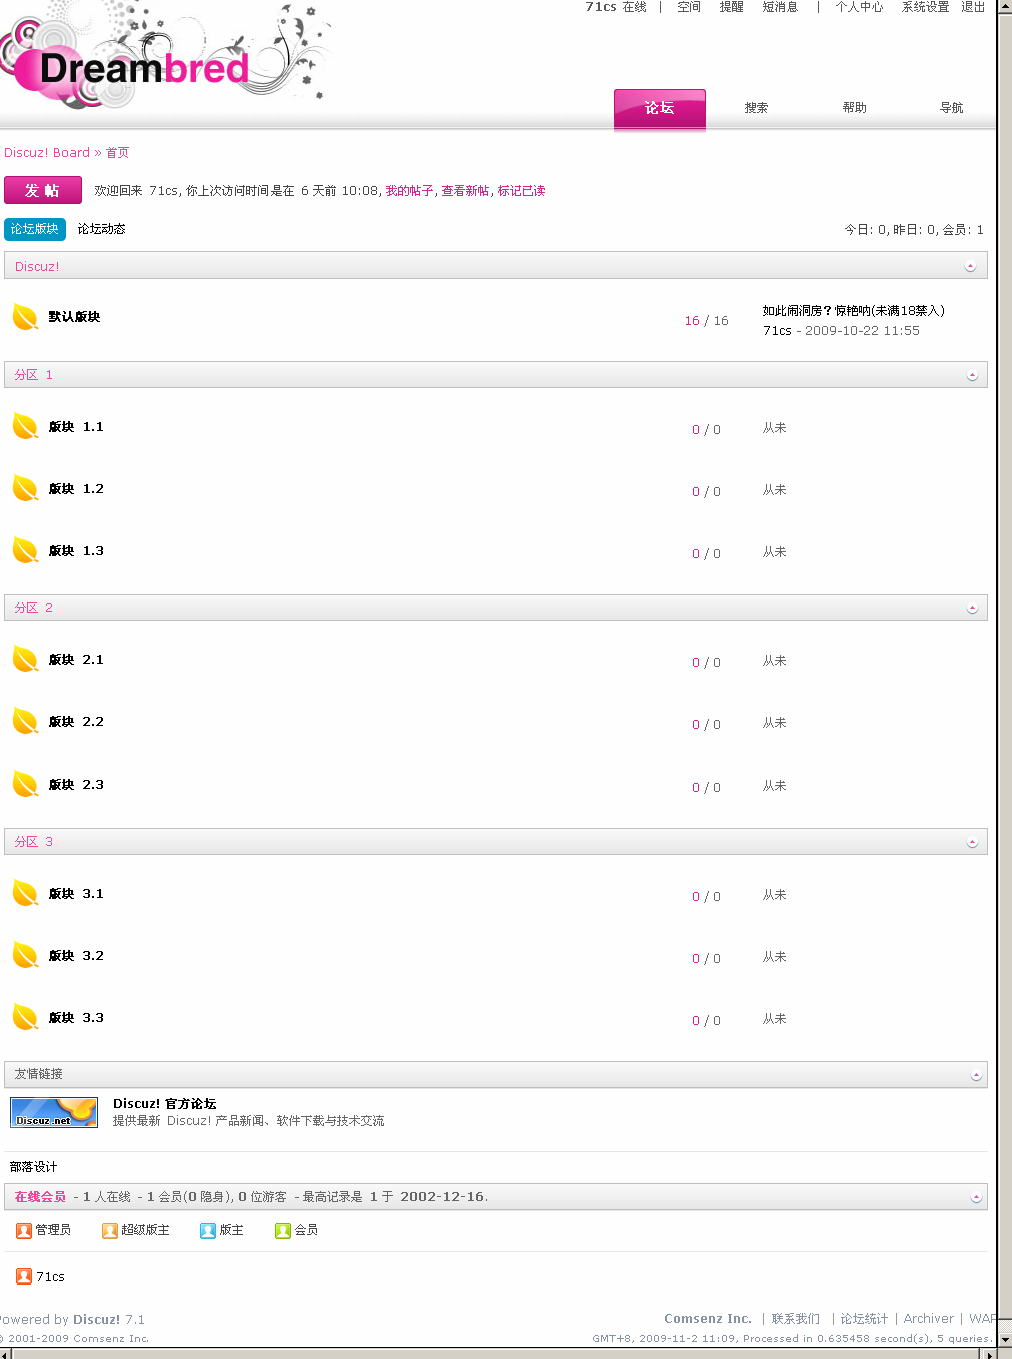Image resolution: width=1012 pixels, height=1359 pixels.
Task: Switch to the 论坛动态 tab
Action: pyautogui.click(x=102, y=229)
